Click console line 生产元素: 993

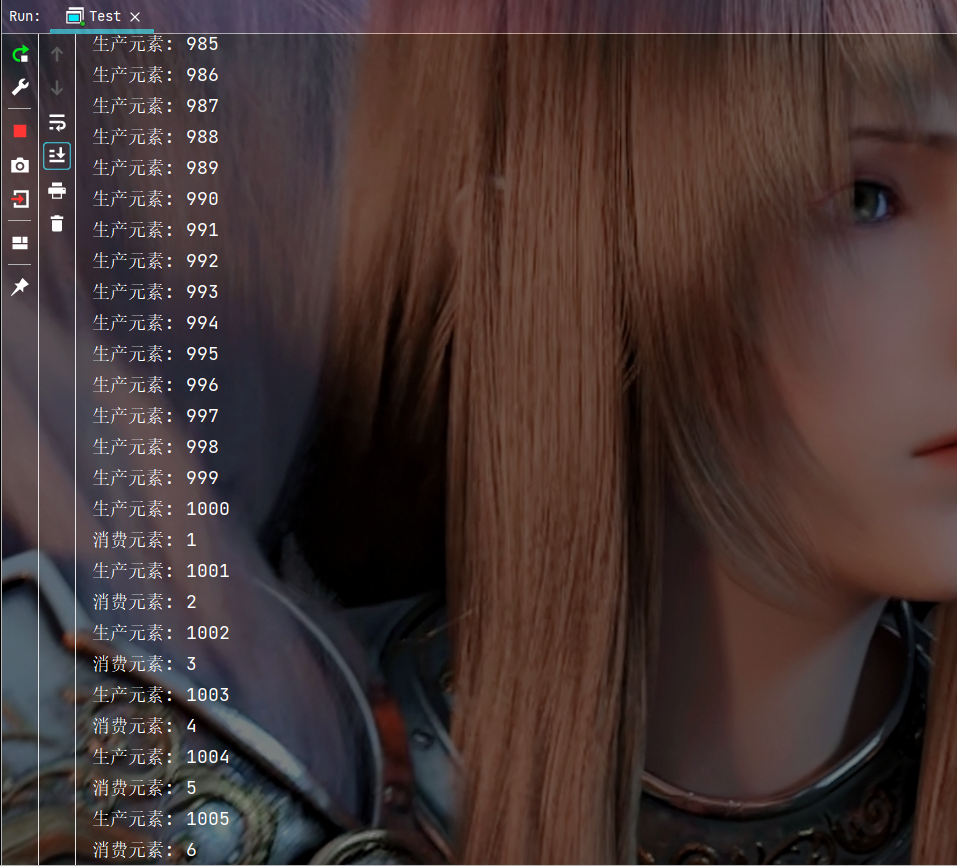point(156,292)
